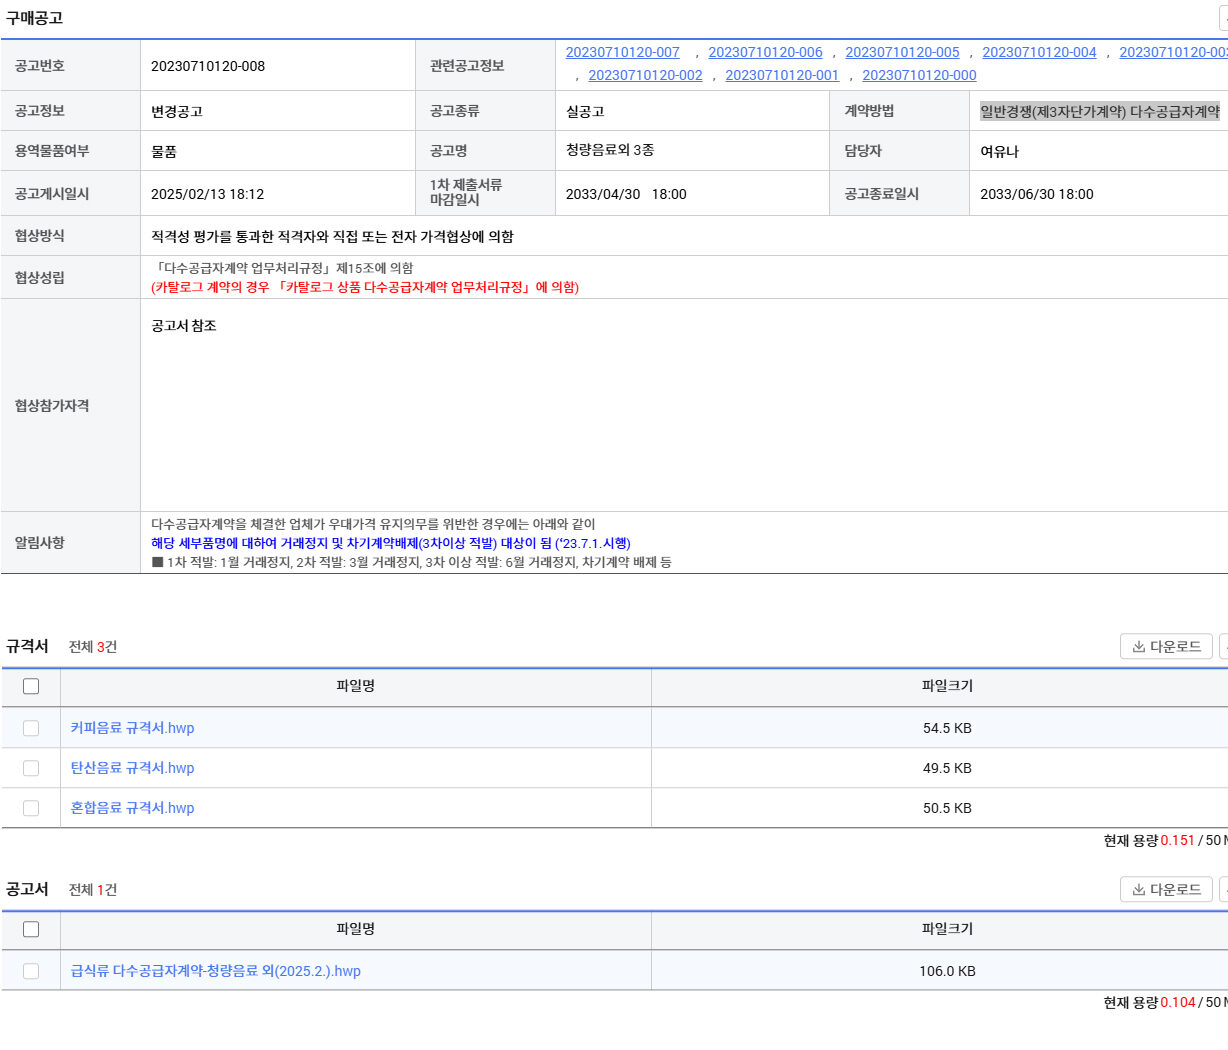Click the highlighted 계약방법 value text
Viewport: 1228px width, 1050px height.
tap(1099, 112)
